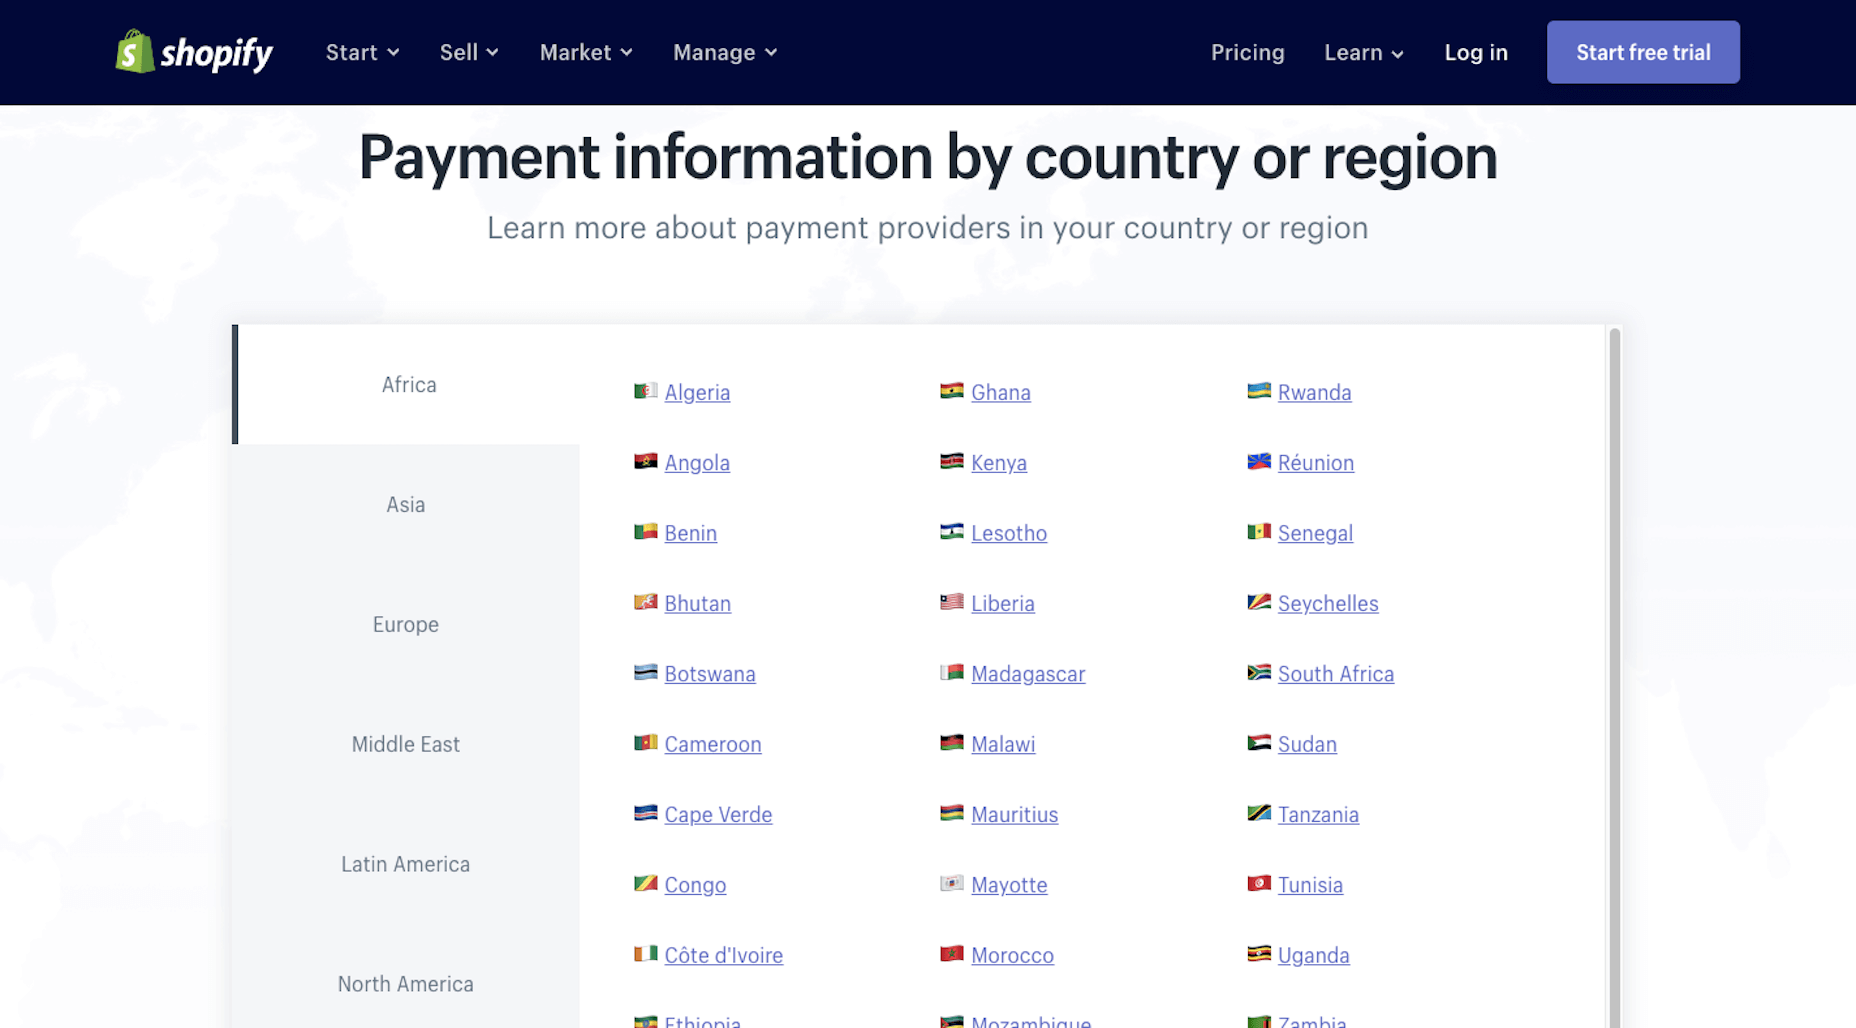
Task: Click the South Africa flag icon
Action: [x=1259, y=672]
